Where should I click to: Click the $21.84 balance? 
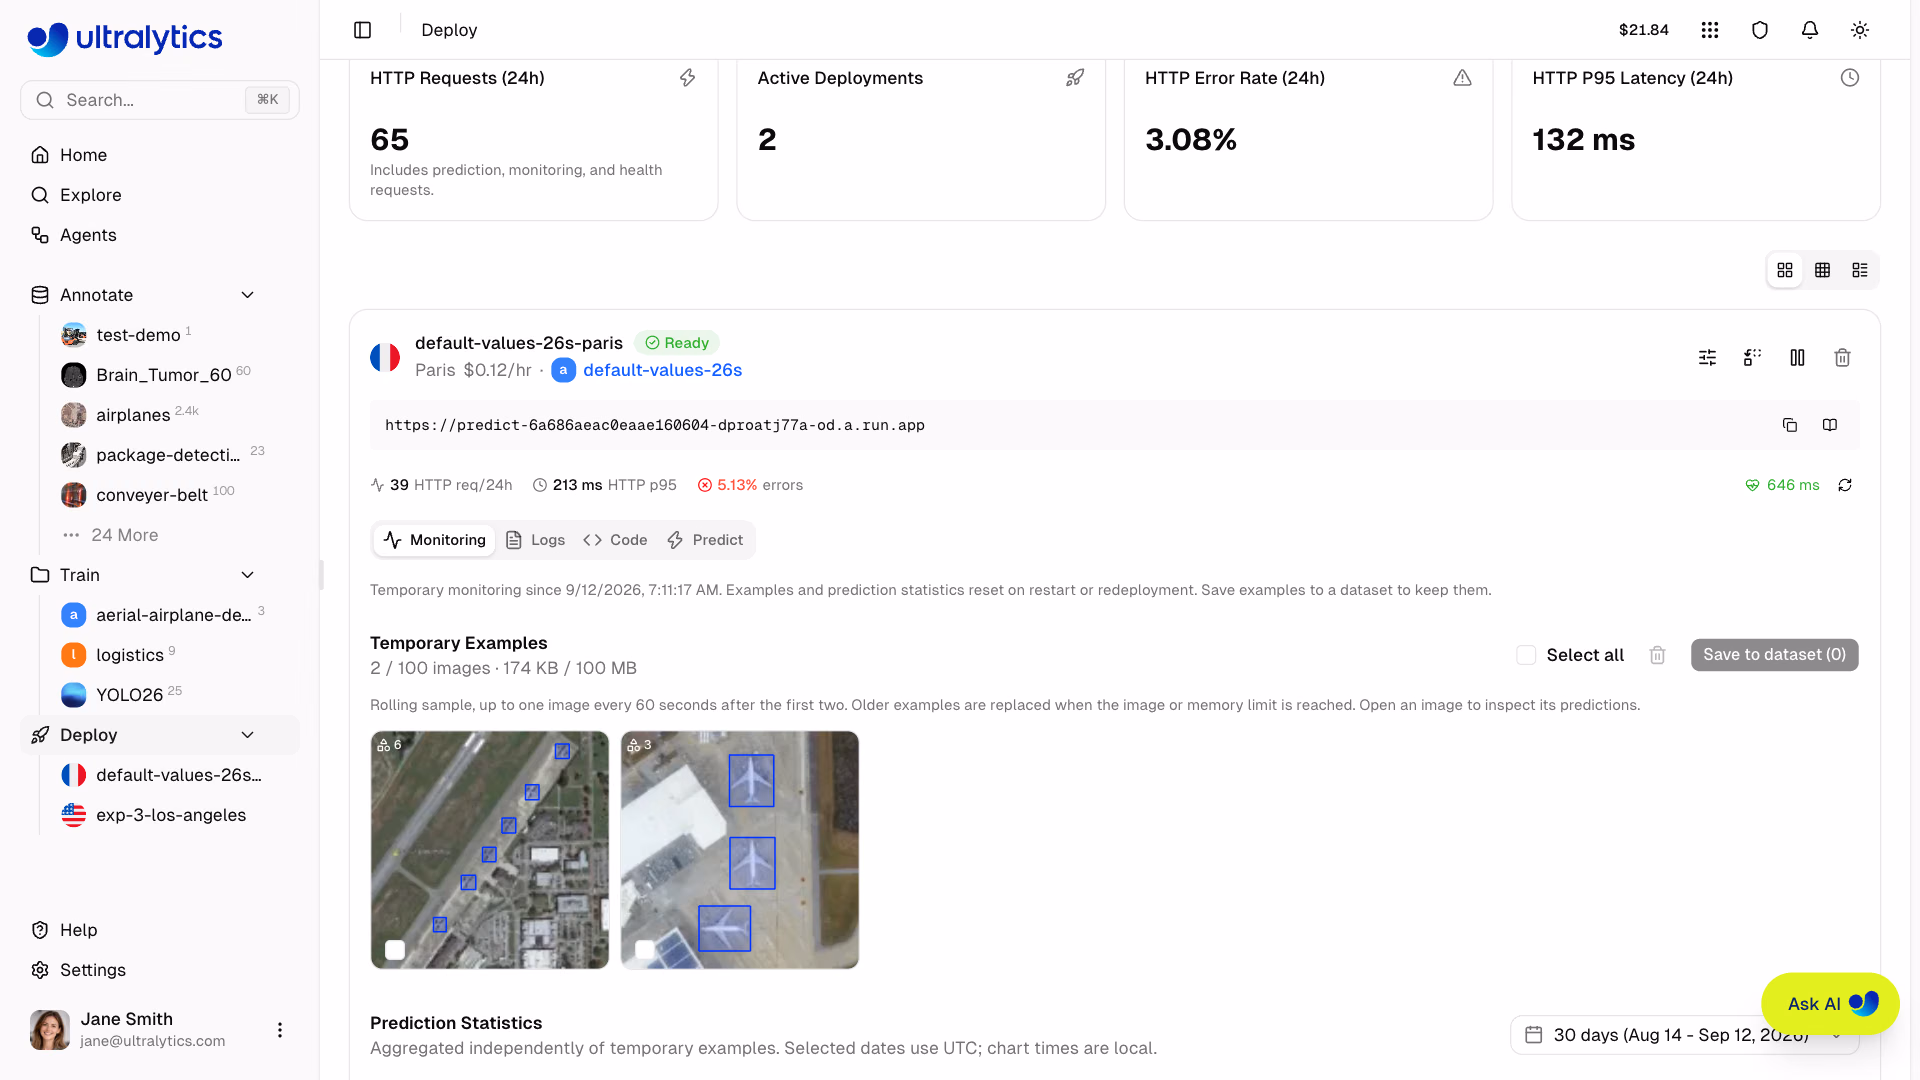click(x=1643, y=30)
